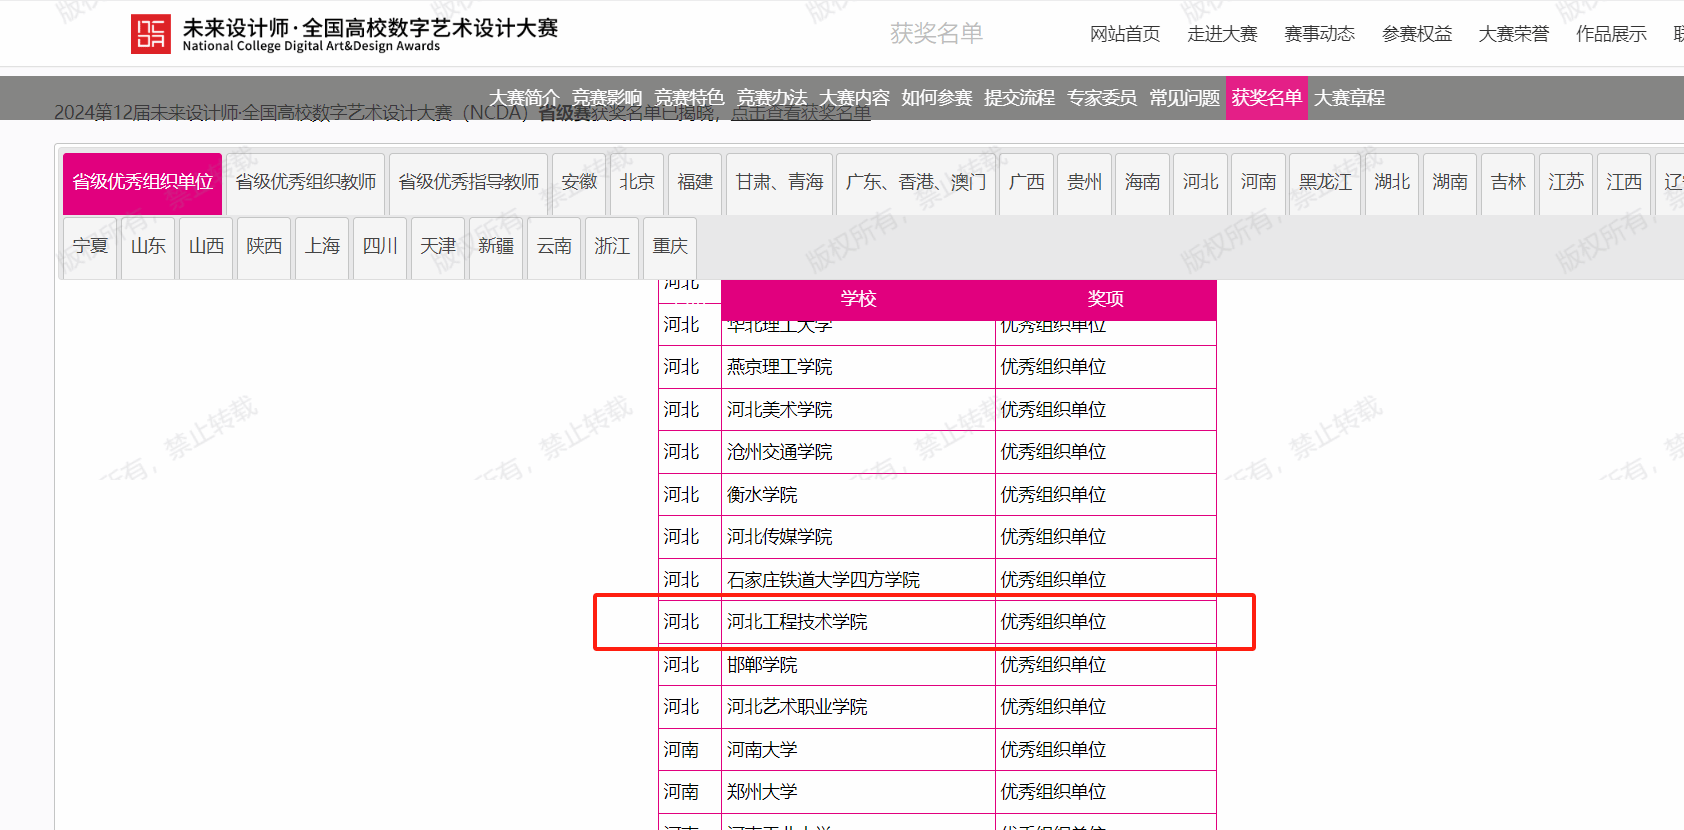The width and height of the screenshot is (1684, 830).
Task: Open the 黑龙江 province tab
Action: coord(1325,182)
